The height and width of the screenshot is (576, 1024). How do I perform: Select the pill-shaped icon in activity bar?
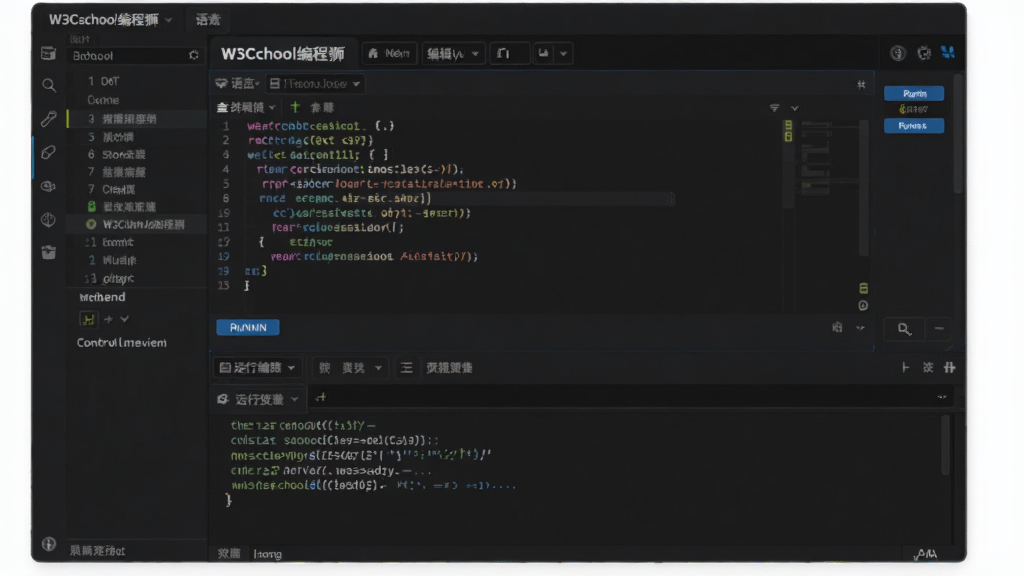[48, 152]
